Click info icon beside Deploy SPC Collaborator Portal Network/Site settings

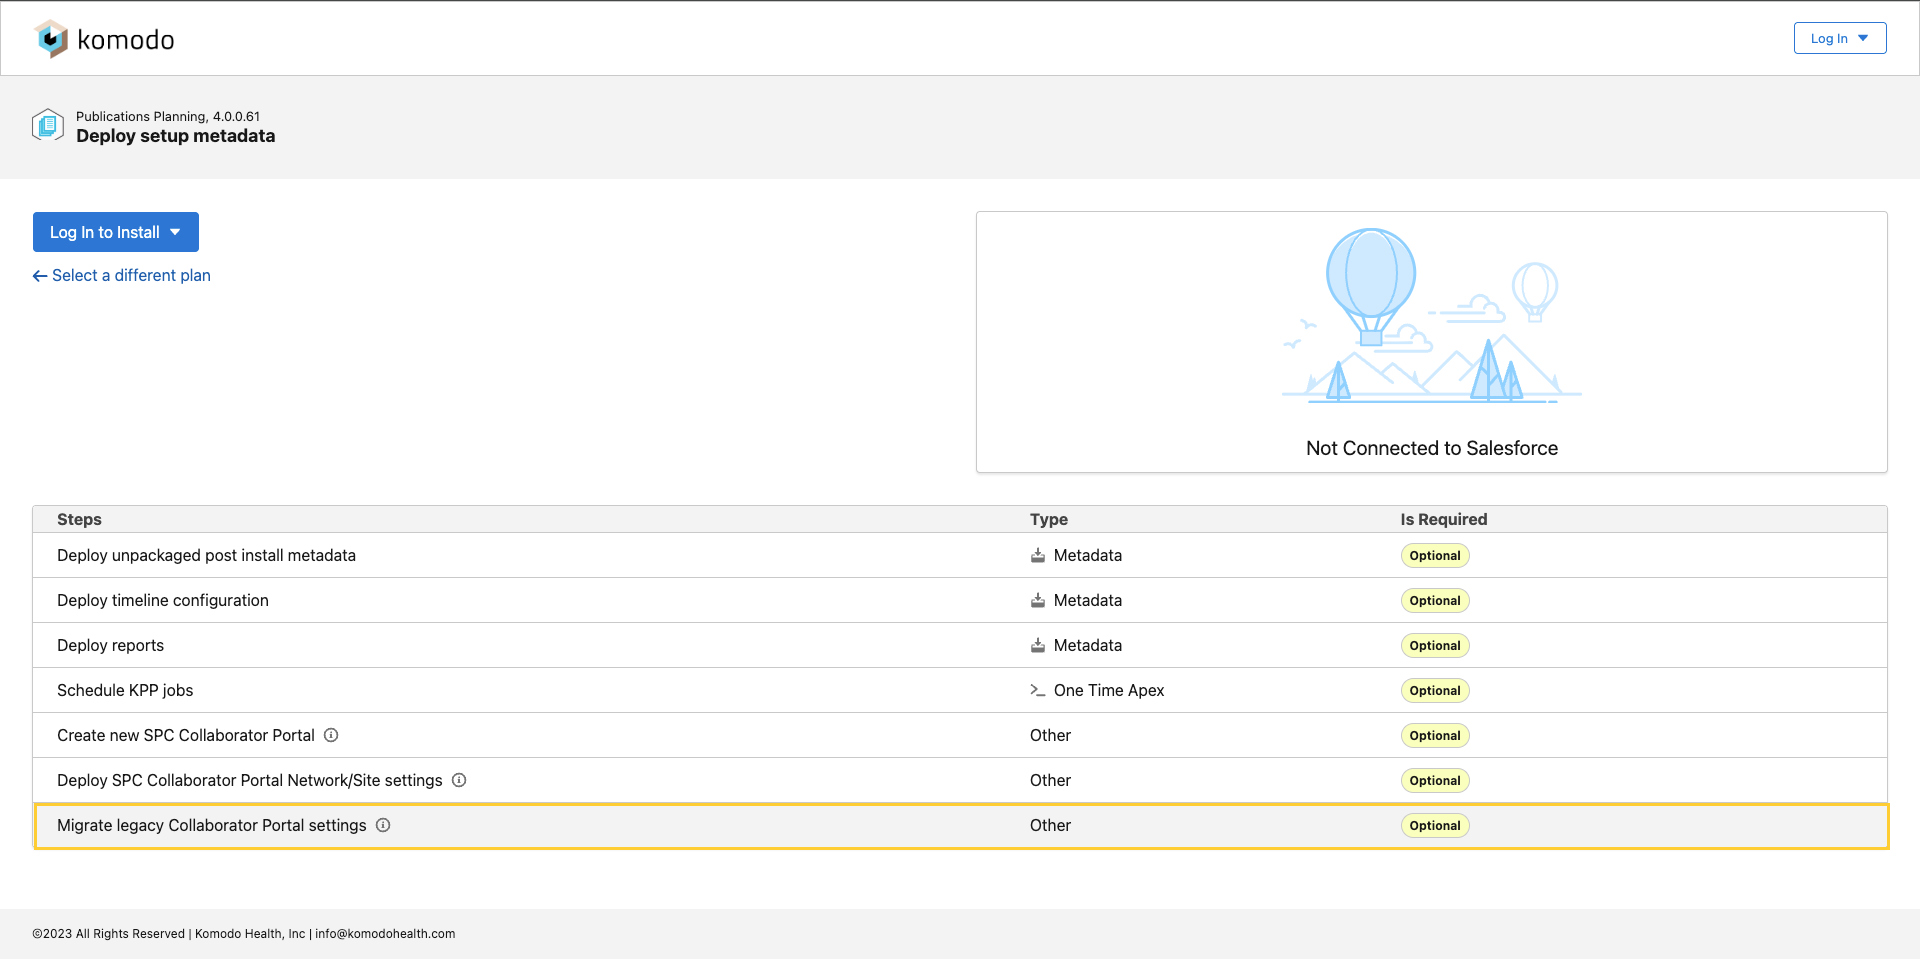point(459,780)
